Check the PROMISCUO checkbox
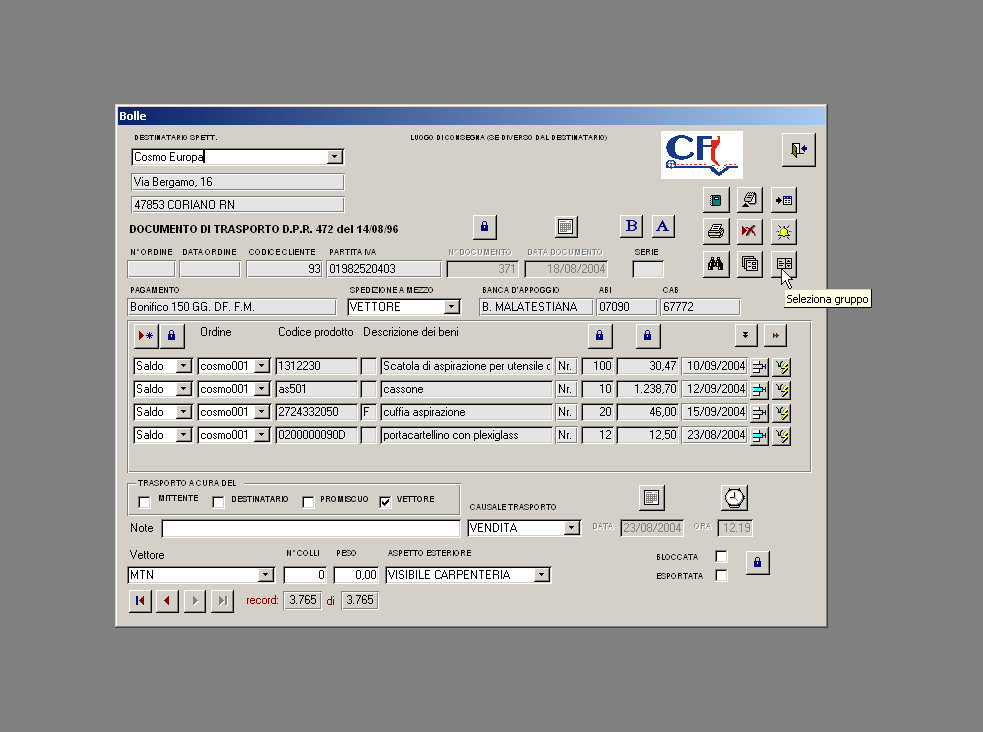Image resolution: width=983 pixels, height=732 pixels. pyautogui.click(x=308, y=502)
